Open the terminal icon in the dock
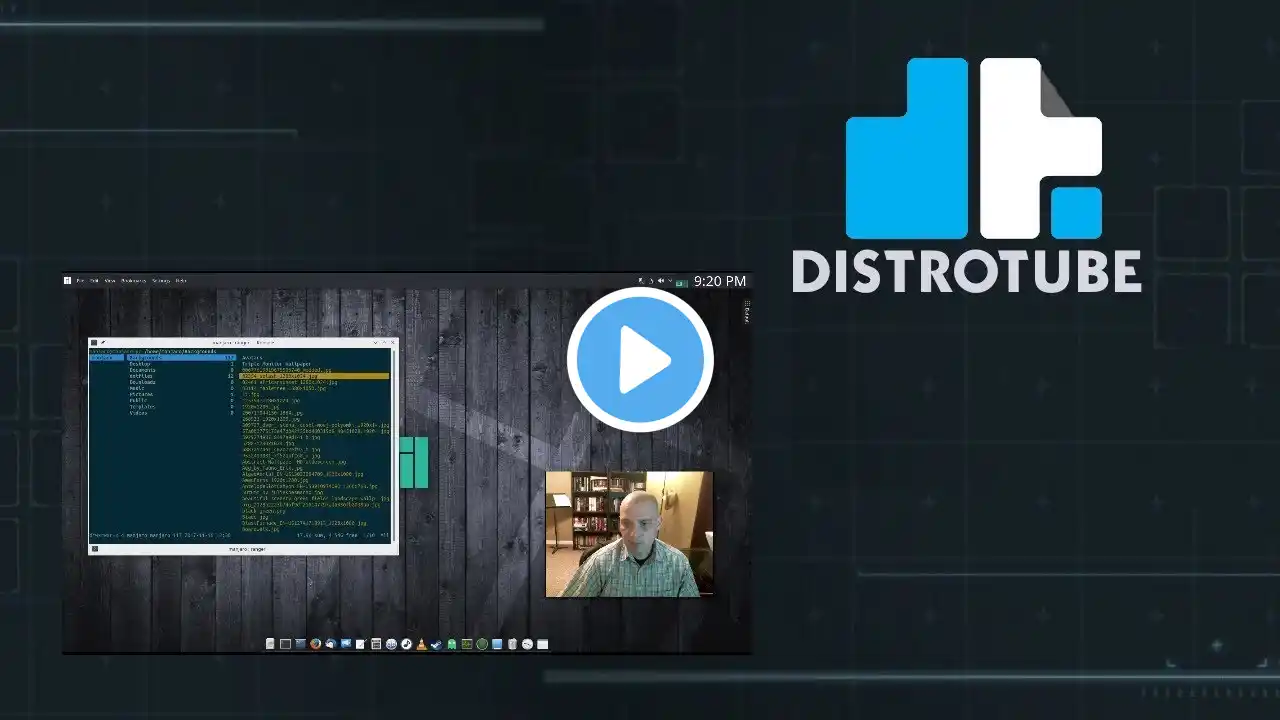Image resolution: width=1280 pixels, height=720 pixels. pyautogui.click(x=285, y=644)
